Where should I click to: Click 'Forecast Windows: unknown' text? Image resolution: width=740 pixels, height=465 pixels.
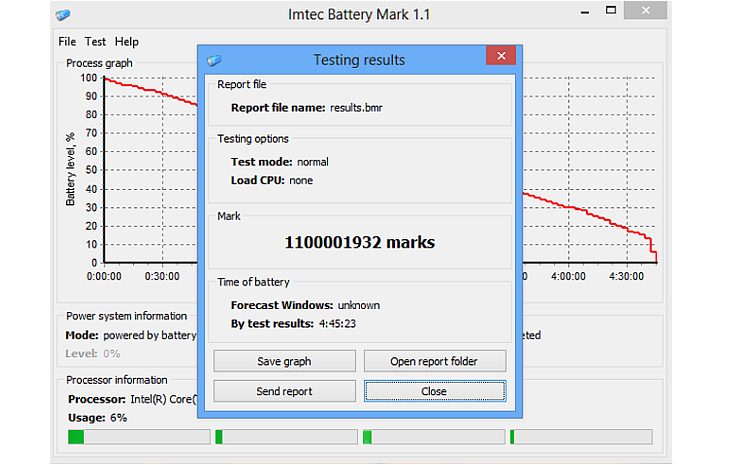tap(305, 305)
